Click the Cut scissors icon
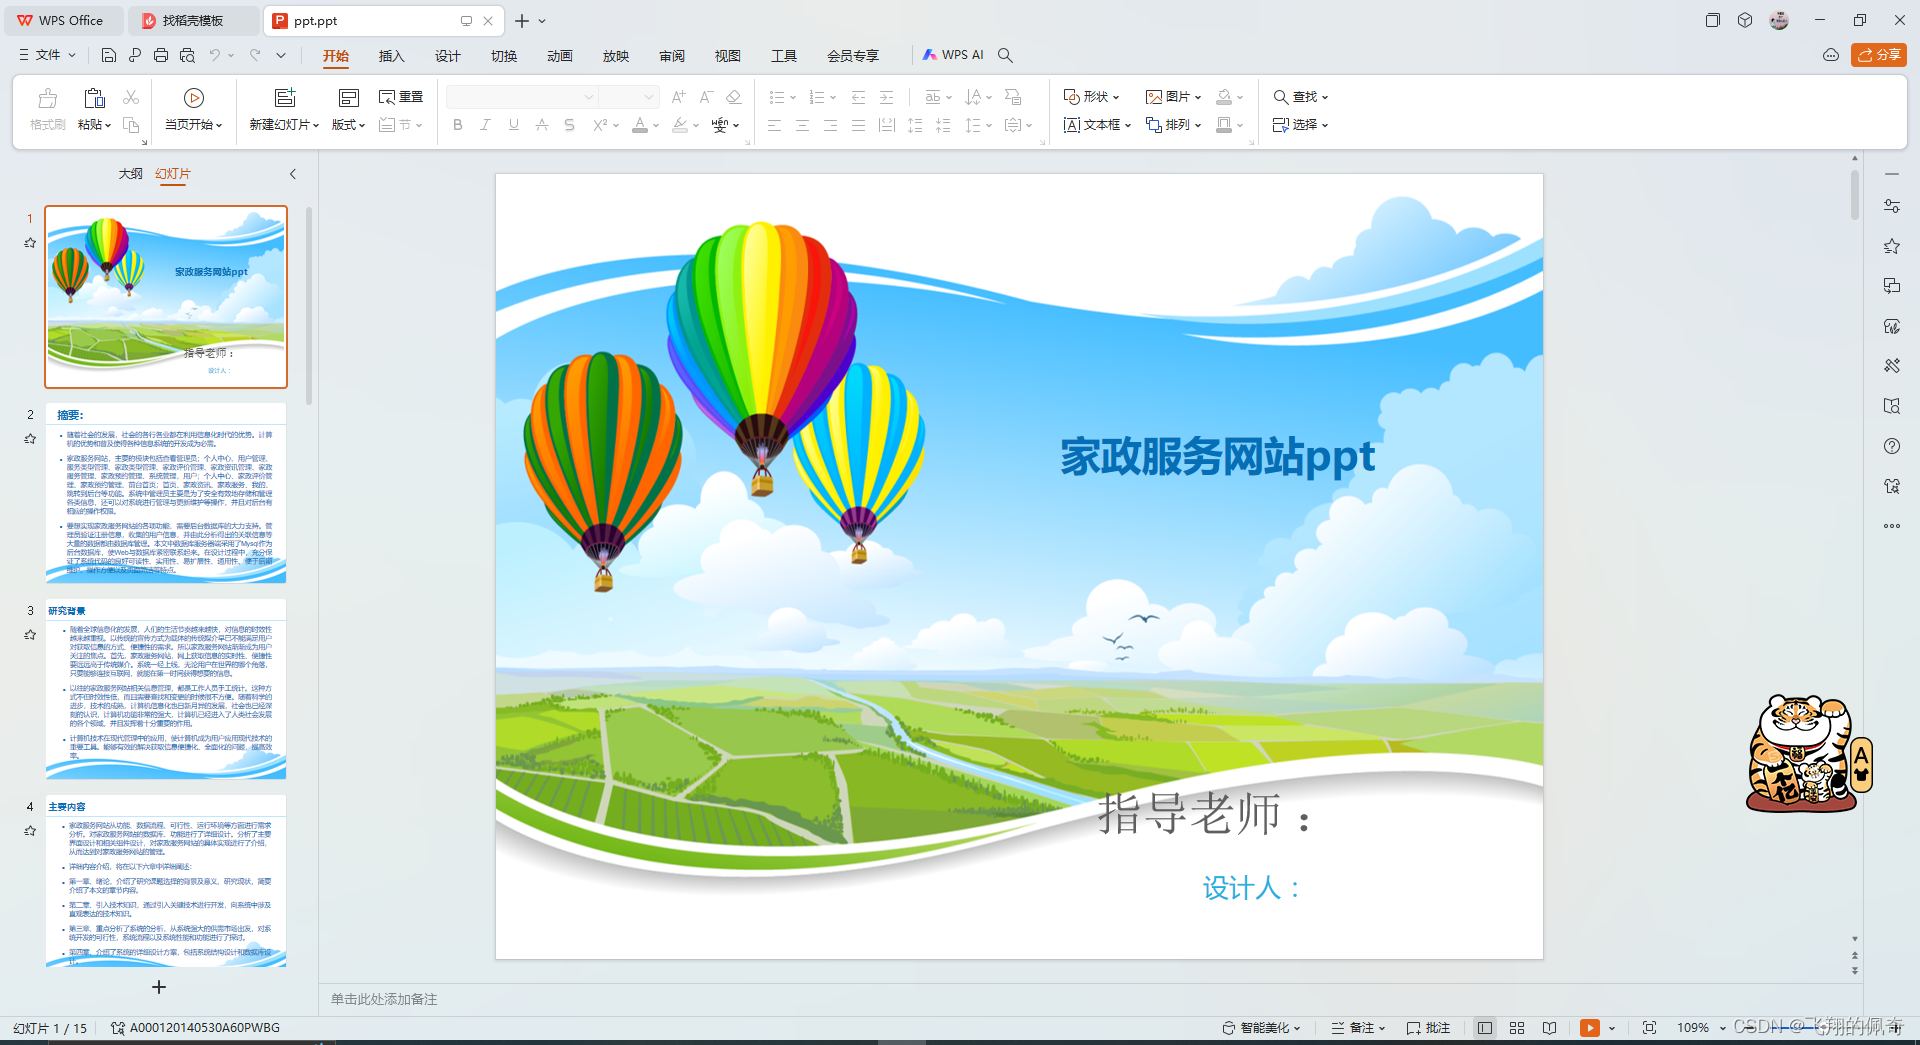The image size is (1920, 1045). (131, 97)
